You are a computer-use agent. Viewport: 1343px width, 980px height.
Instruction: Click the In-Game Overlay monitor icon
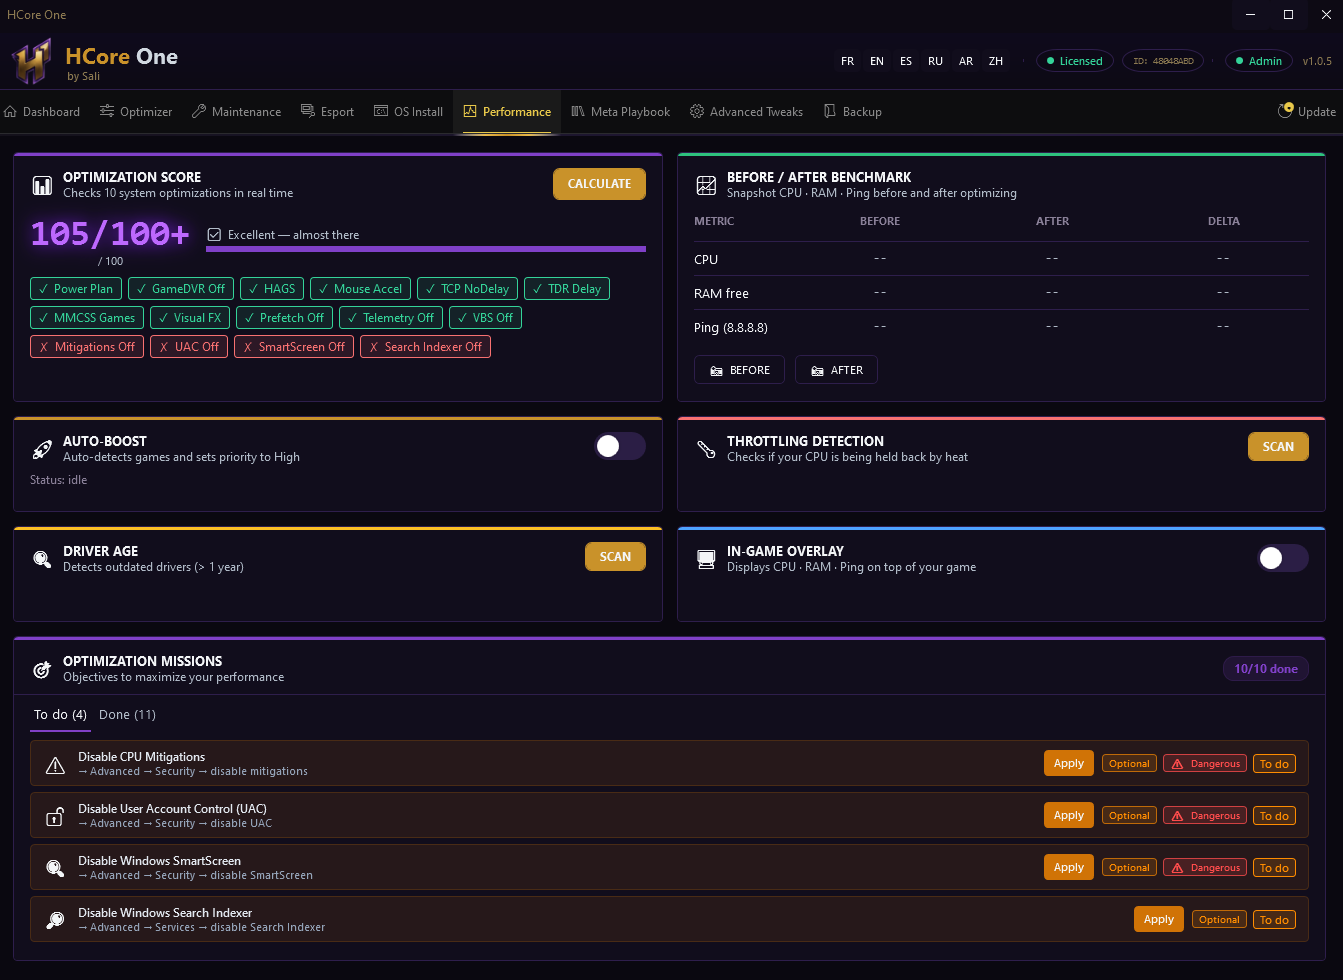pyautogui.click(x=706, y=559)
